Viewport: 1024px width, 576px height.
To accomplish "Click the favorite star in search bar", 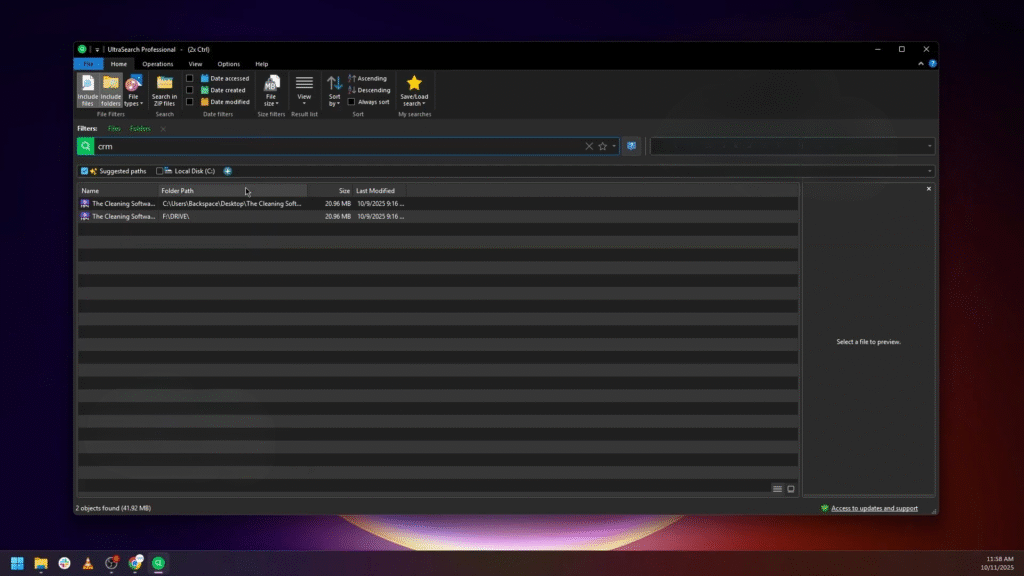I will point(602,146).
